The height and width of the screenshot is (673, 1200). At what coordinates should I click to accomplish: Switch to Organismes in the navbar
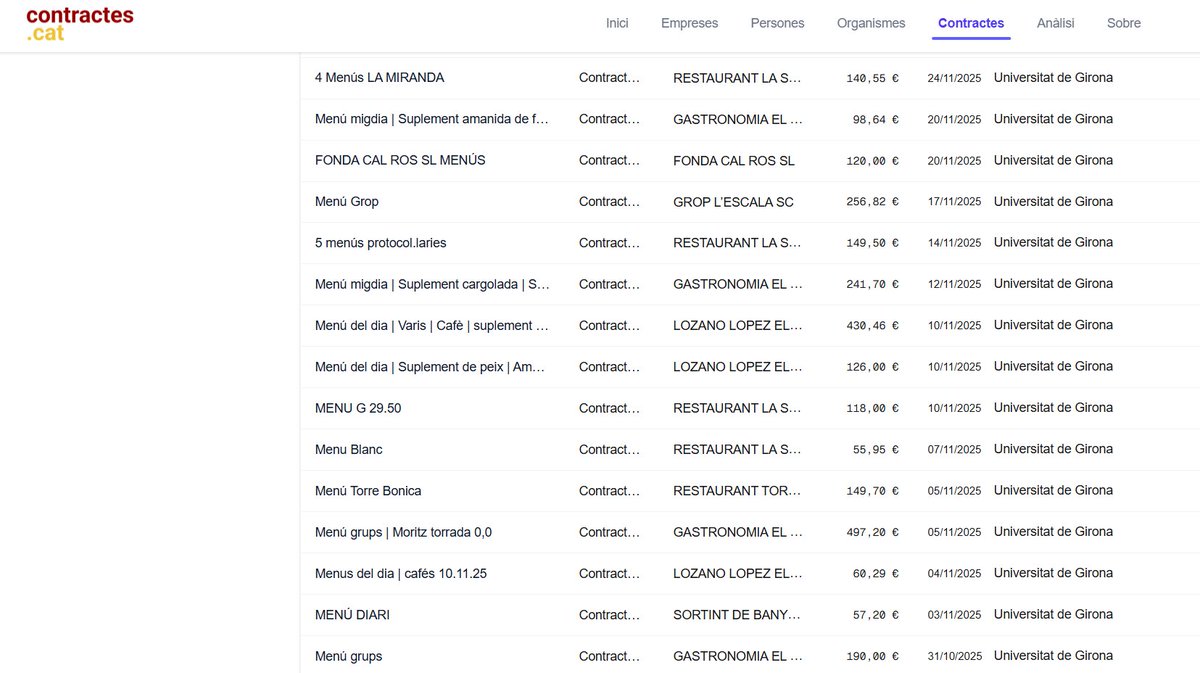coord(871,23)
